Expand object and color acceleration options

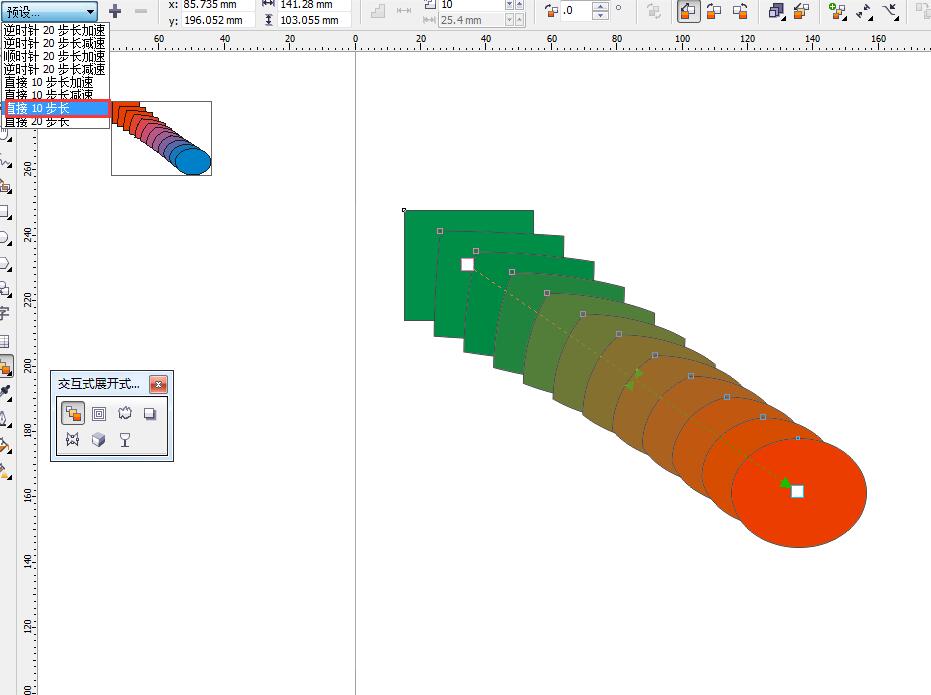point(777,11)
